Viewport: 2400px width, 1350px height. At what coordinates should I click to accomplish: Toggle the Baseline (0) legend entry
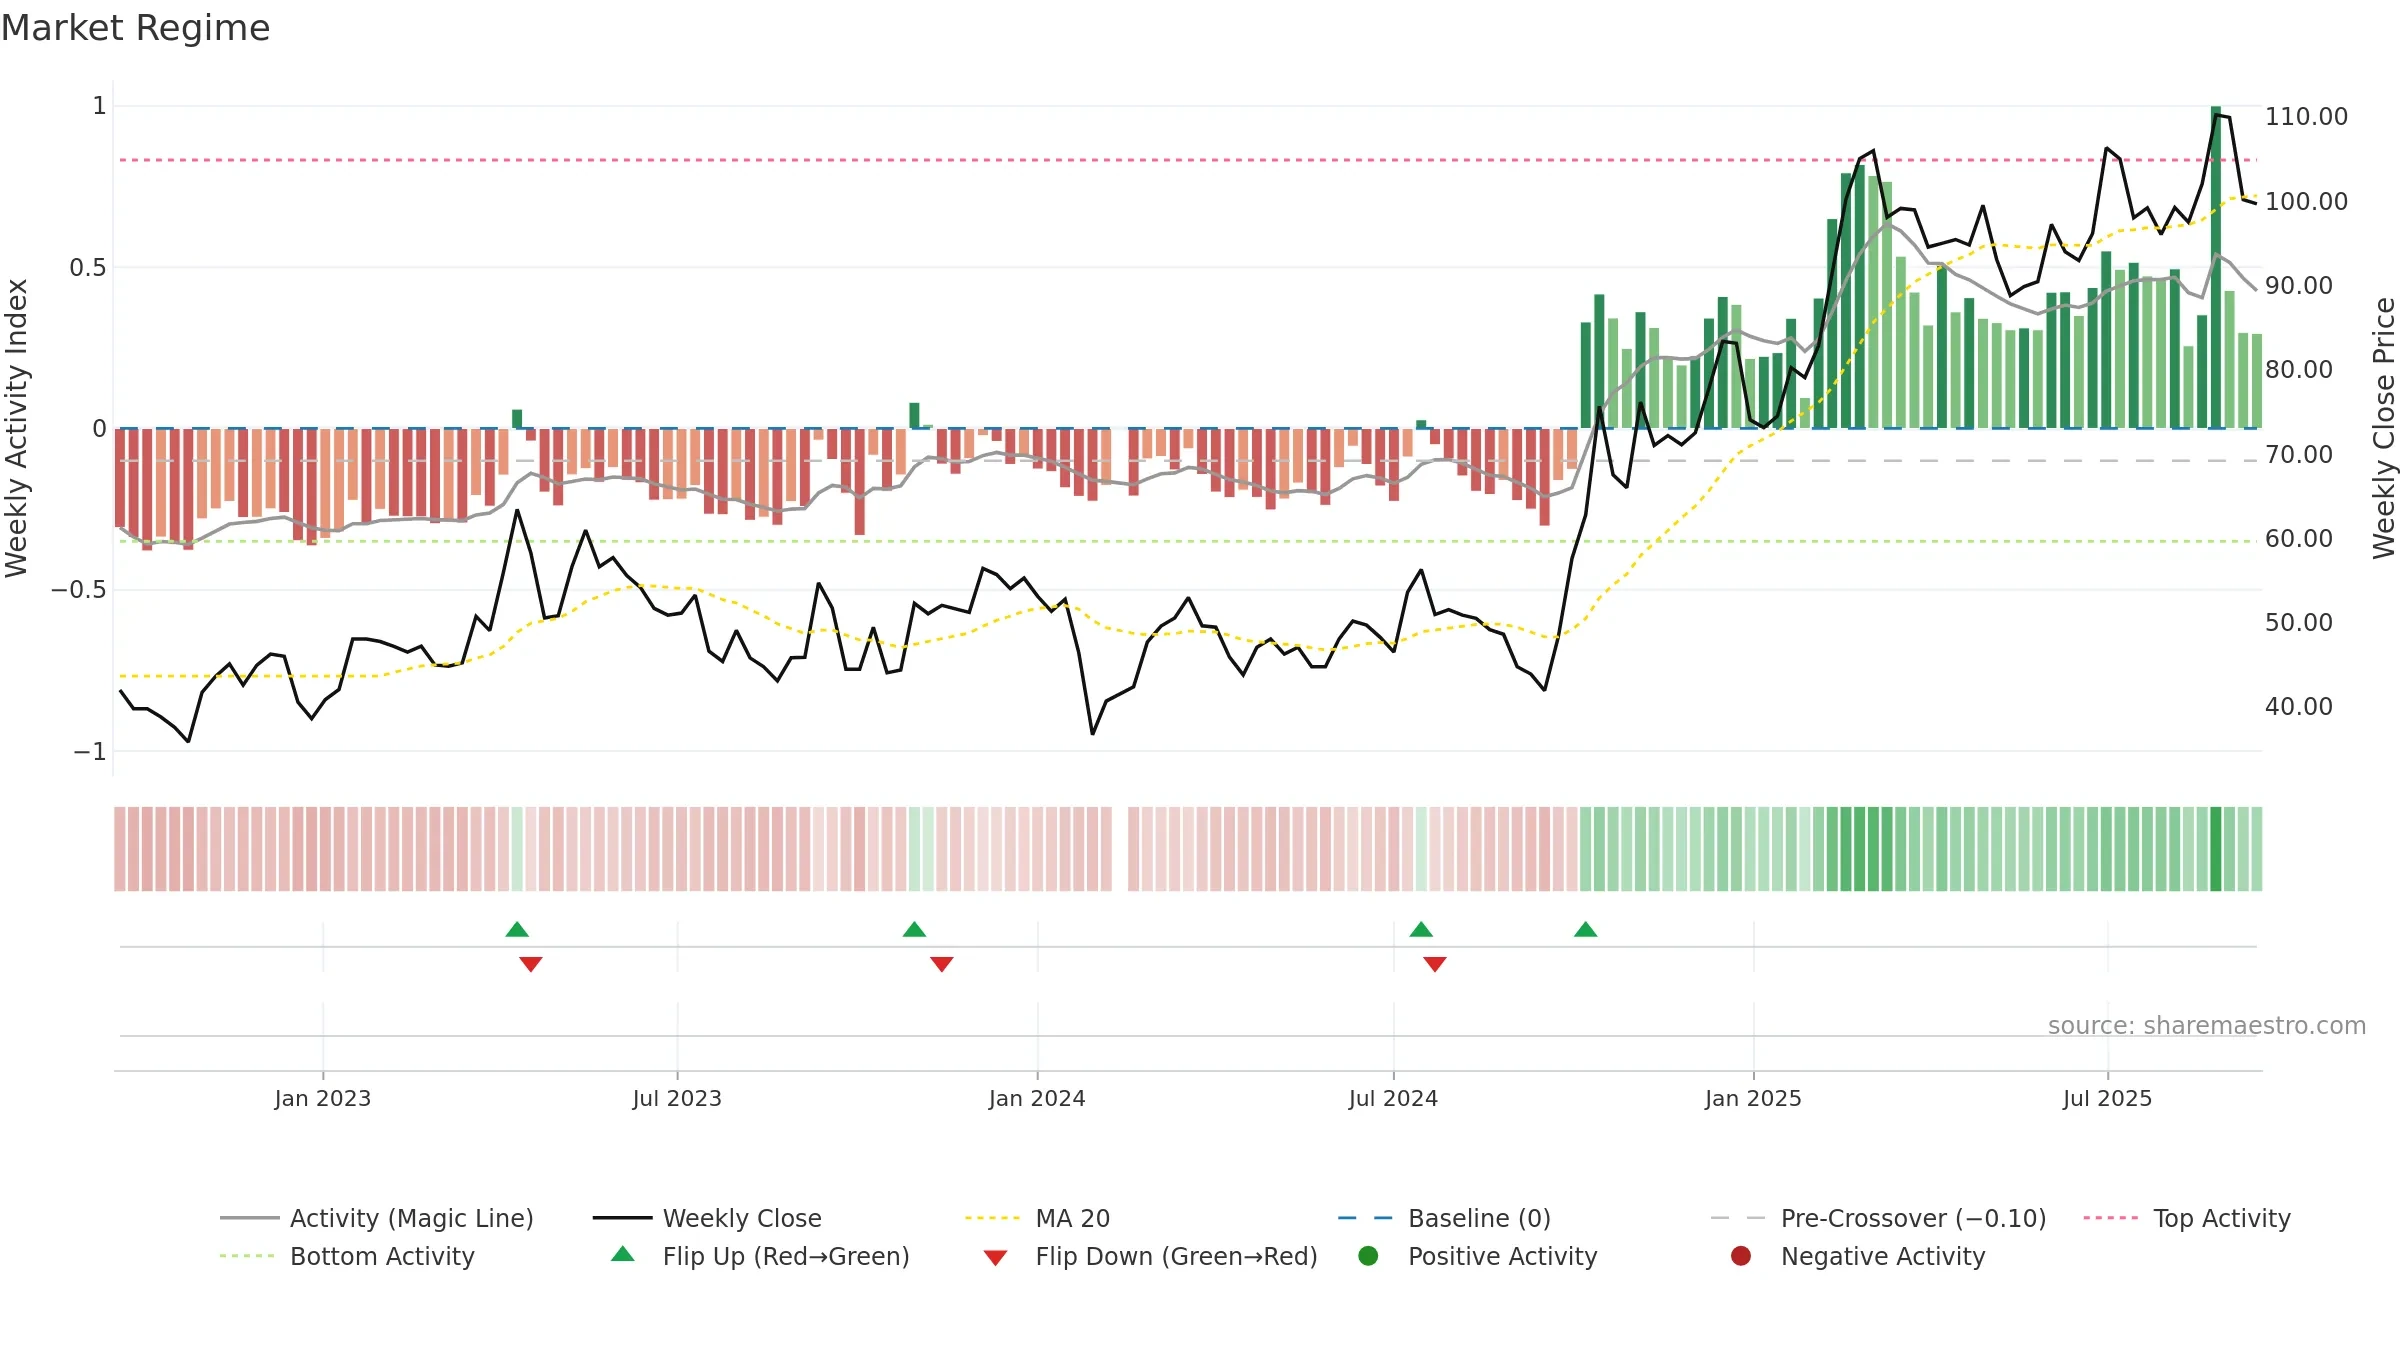click(1444, 1218)
